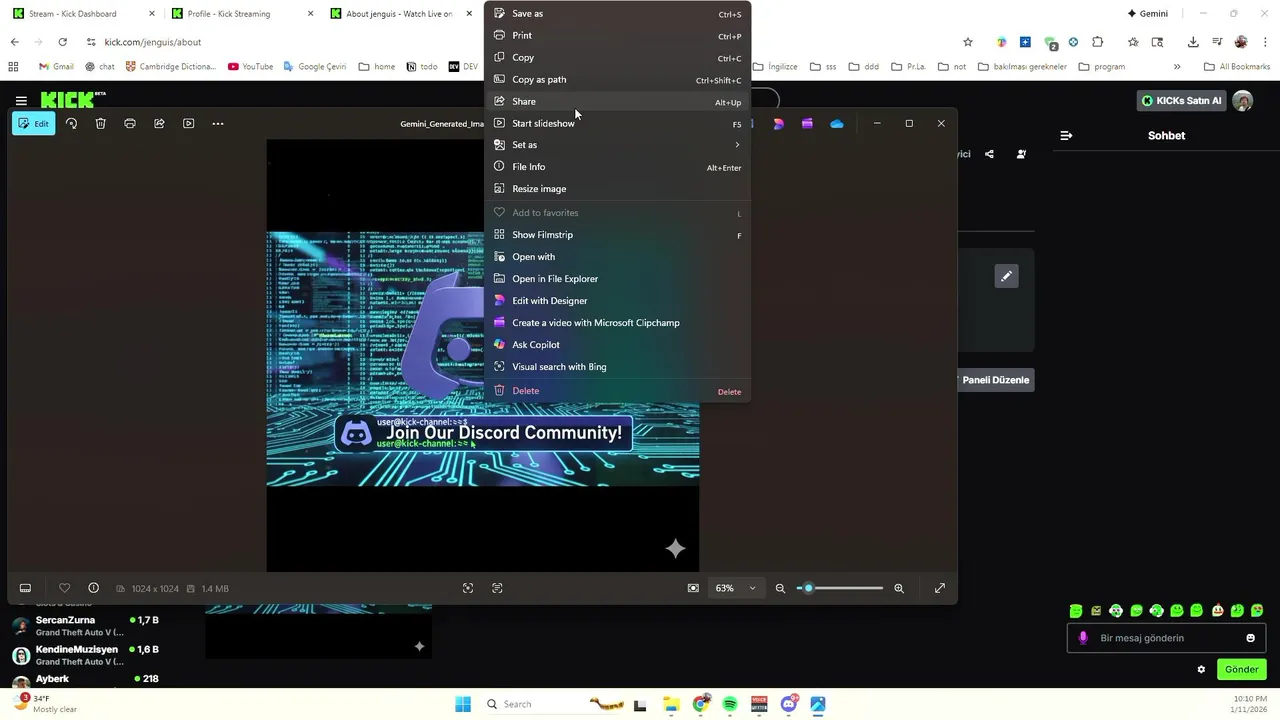Image resolution: width=1280 pixels, height=720 pixels.
Task: Rotate the image in Photos toolbar
Action: click(x=71, y=124)
